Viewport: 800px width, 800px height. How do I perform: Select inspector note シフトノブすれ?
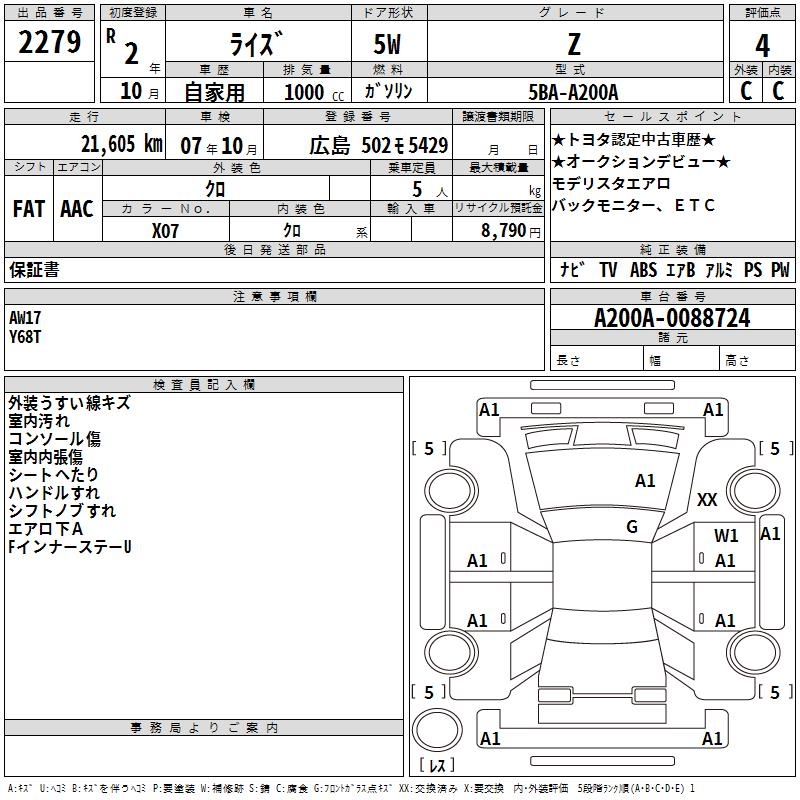click(x=62, y=511)
